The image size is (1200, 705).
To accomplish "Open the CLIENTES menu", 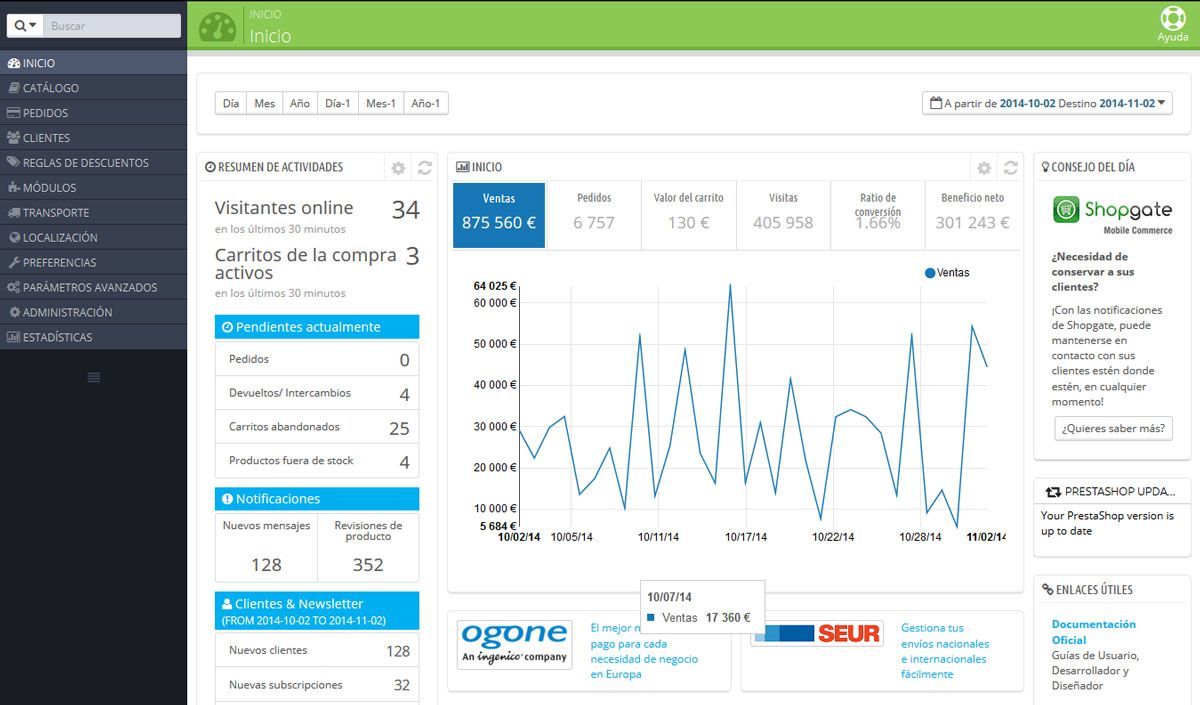I will click(93, 138).
